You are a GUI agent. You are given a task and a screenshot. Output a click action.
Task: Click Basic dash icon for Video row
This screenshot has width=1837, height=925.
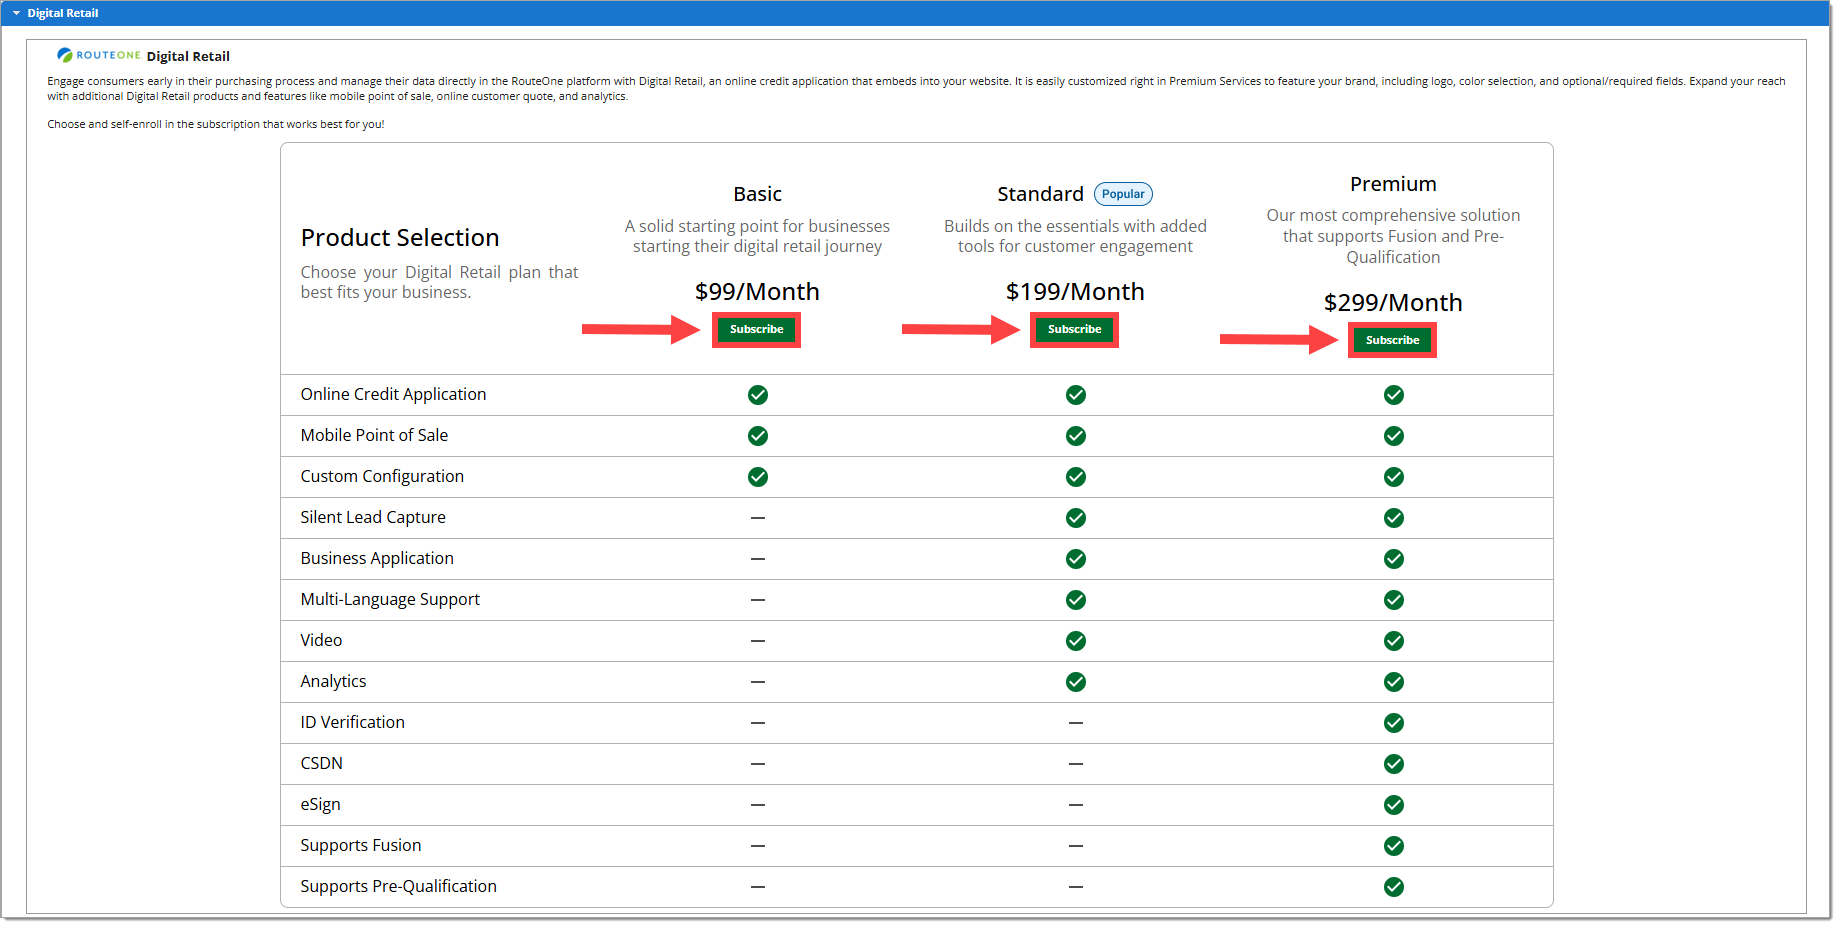tap(758, 641)
